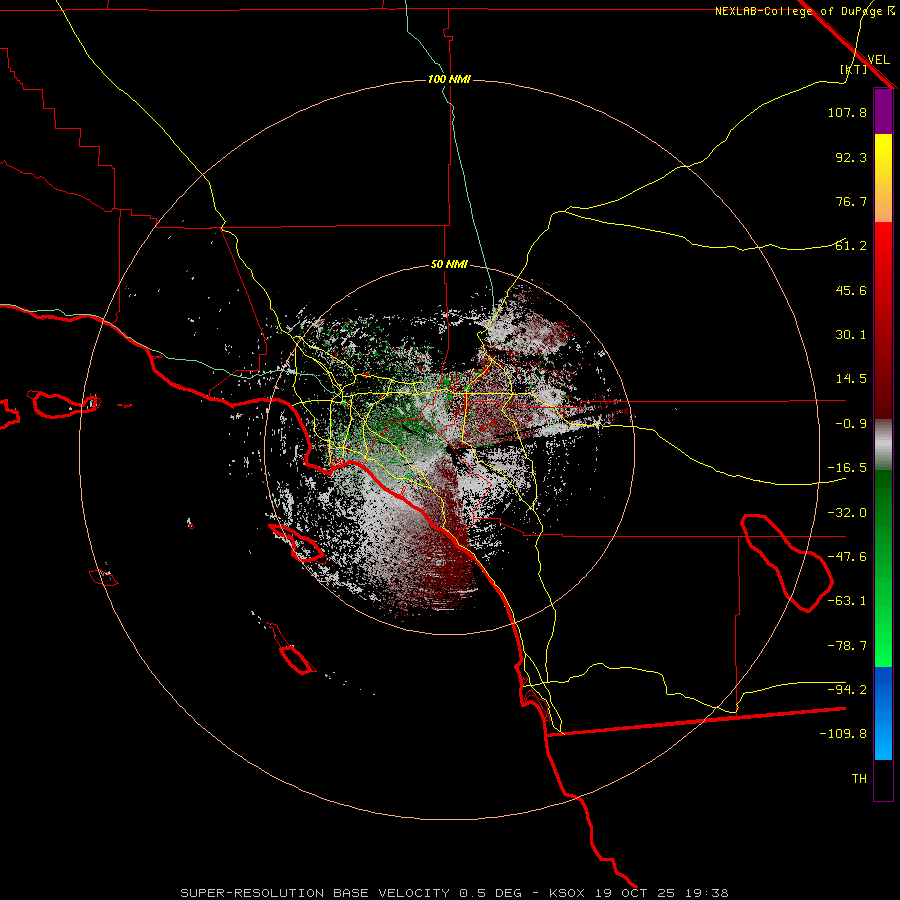
Task: Click the 50 NMI range ring label
Action: click(x=449, y=265)
